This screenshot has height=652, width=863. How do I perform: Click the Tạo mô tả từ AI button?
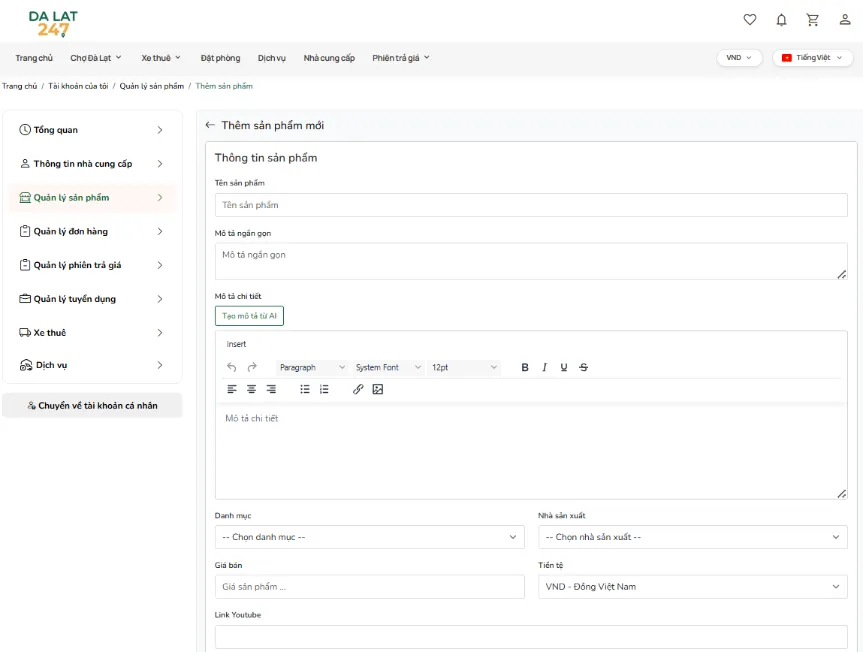[249, 316]
